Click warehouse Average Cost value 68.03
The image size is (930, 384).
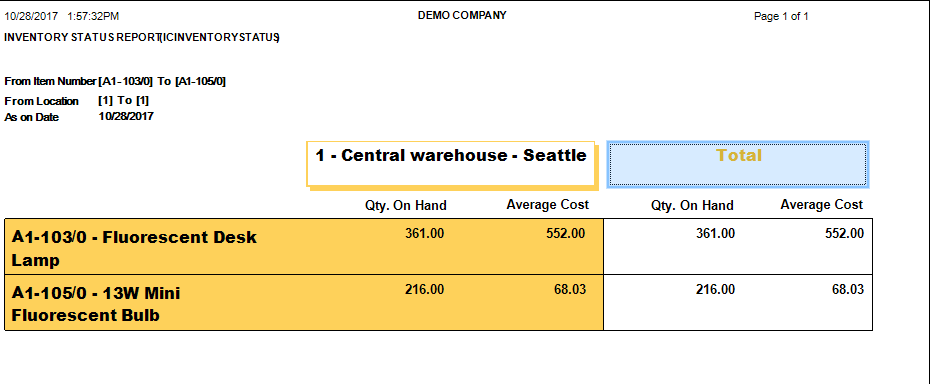pyautogui.click(x=568, y=290)
